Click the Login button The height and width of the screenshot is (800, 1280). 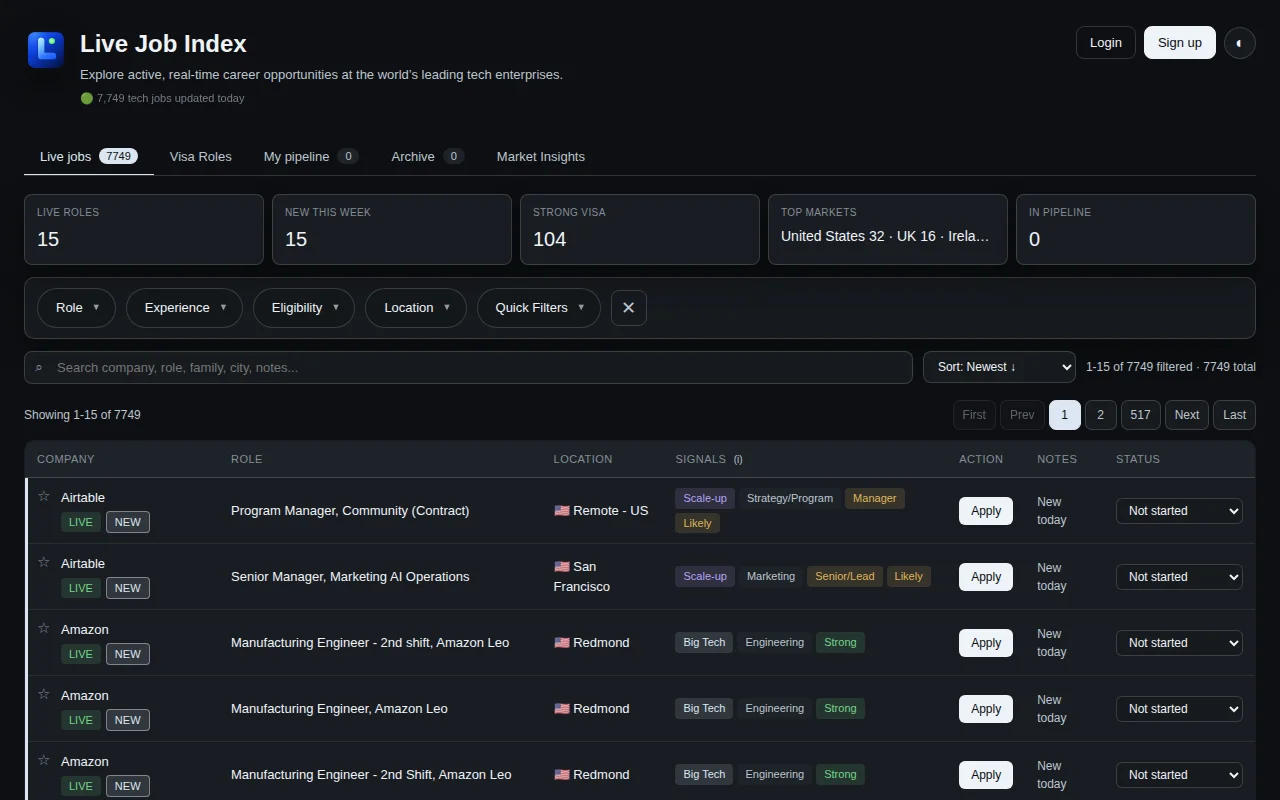pyautogui.click(x=1106, y=43)
